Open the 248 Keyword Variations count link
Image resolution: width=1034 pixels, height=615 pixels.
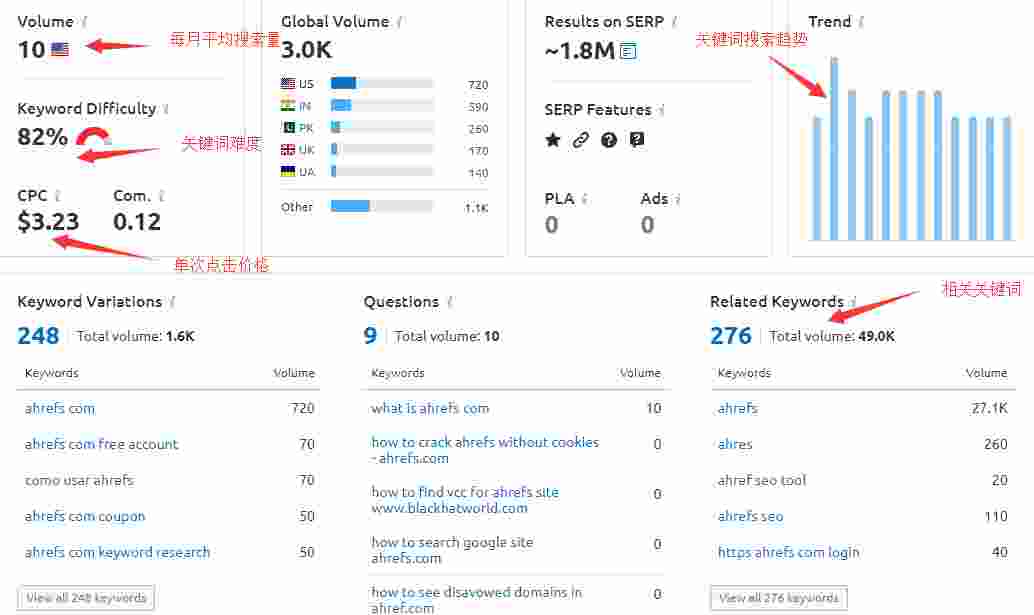(x=38, y=336)
